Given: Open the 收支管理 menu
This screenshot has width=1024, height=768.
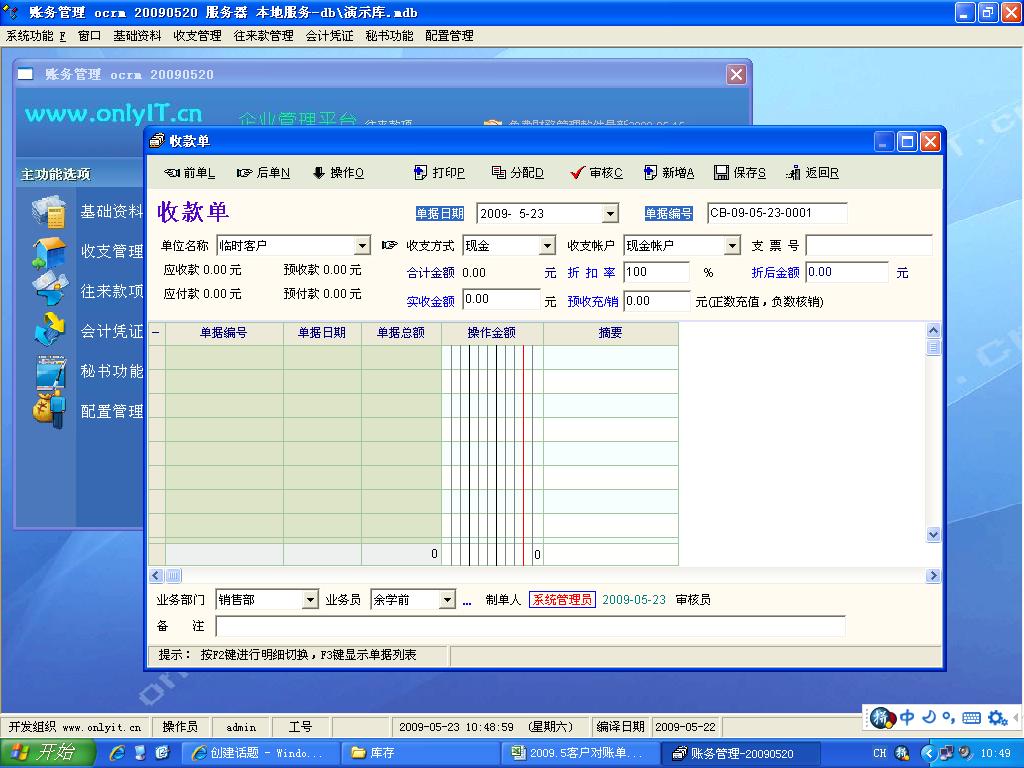Looking at the screenshot, I should tap(197, 36).
